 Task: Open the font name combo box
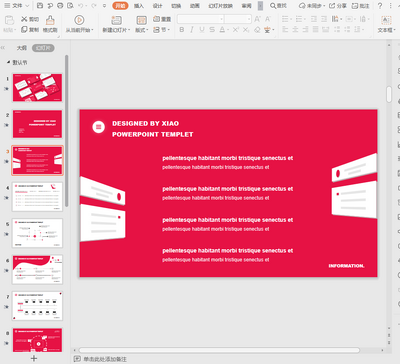pos(200,19)
